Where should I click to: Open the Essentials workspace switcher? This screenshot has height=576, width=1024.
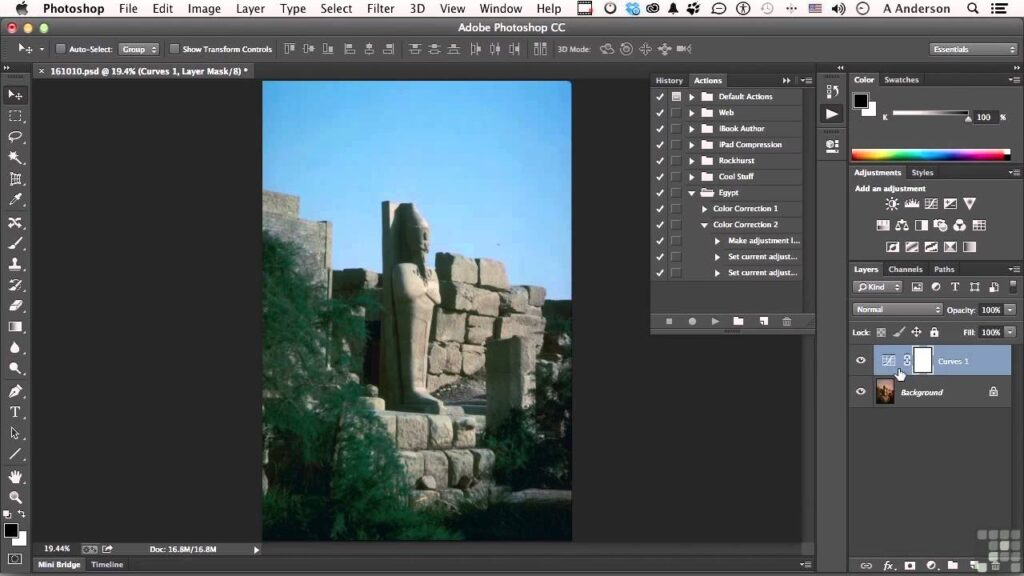(973, 49)
